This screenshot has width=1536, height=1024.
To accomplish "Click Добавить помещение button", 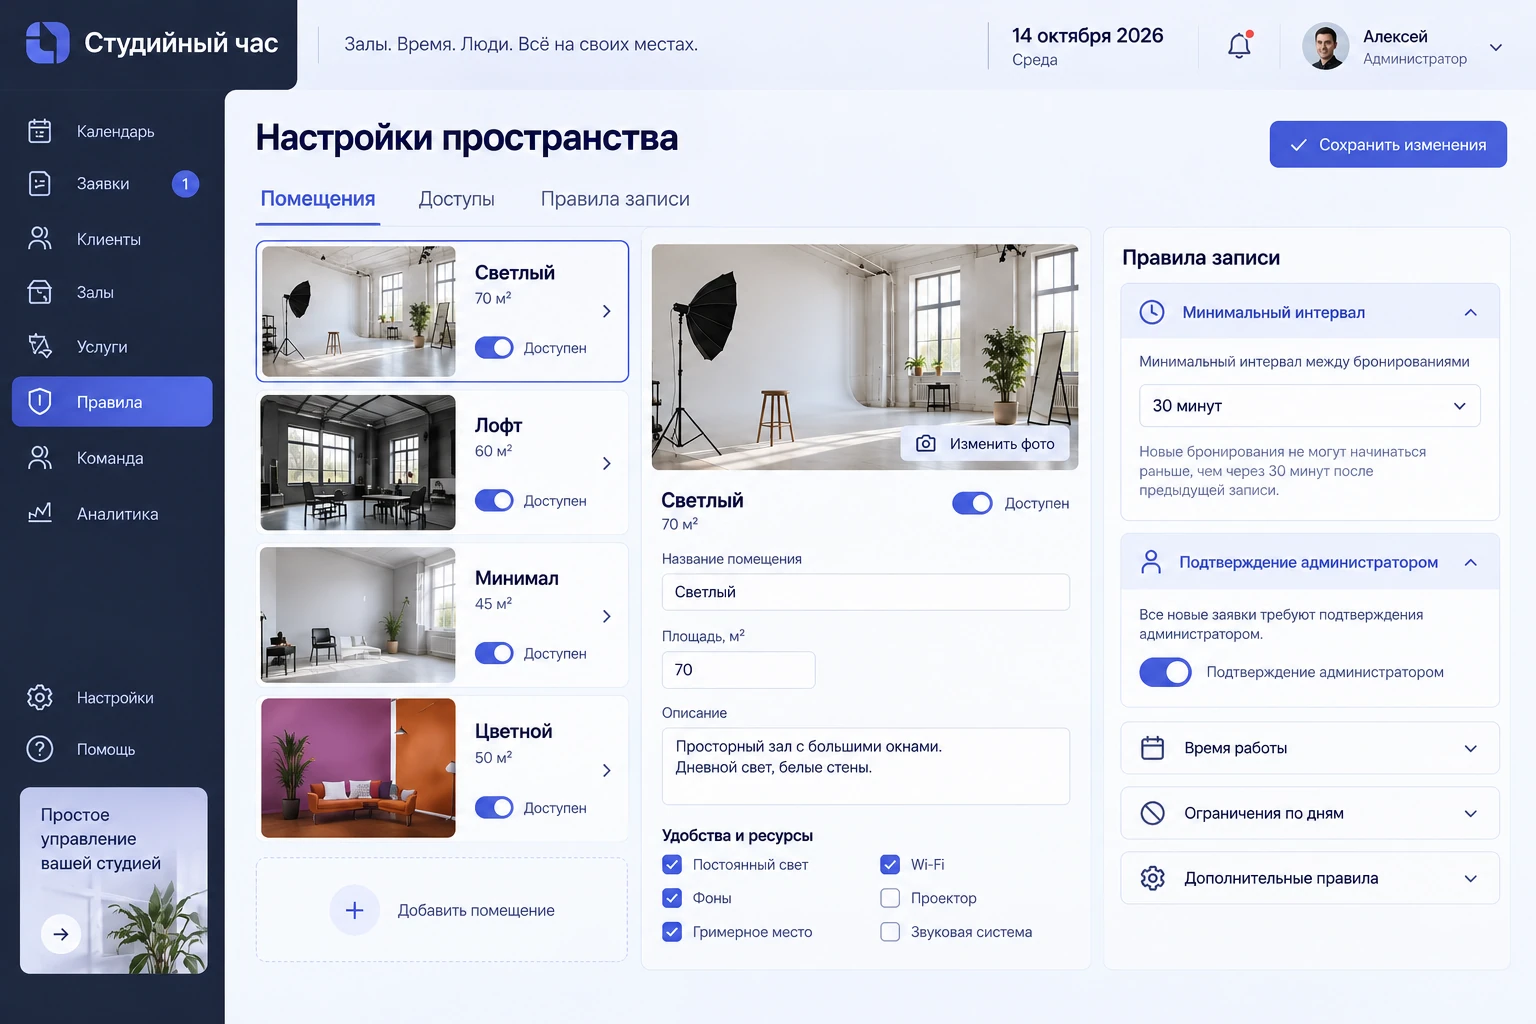I will pos(442,910).
